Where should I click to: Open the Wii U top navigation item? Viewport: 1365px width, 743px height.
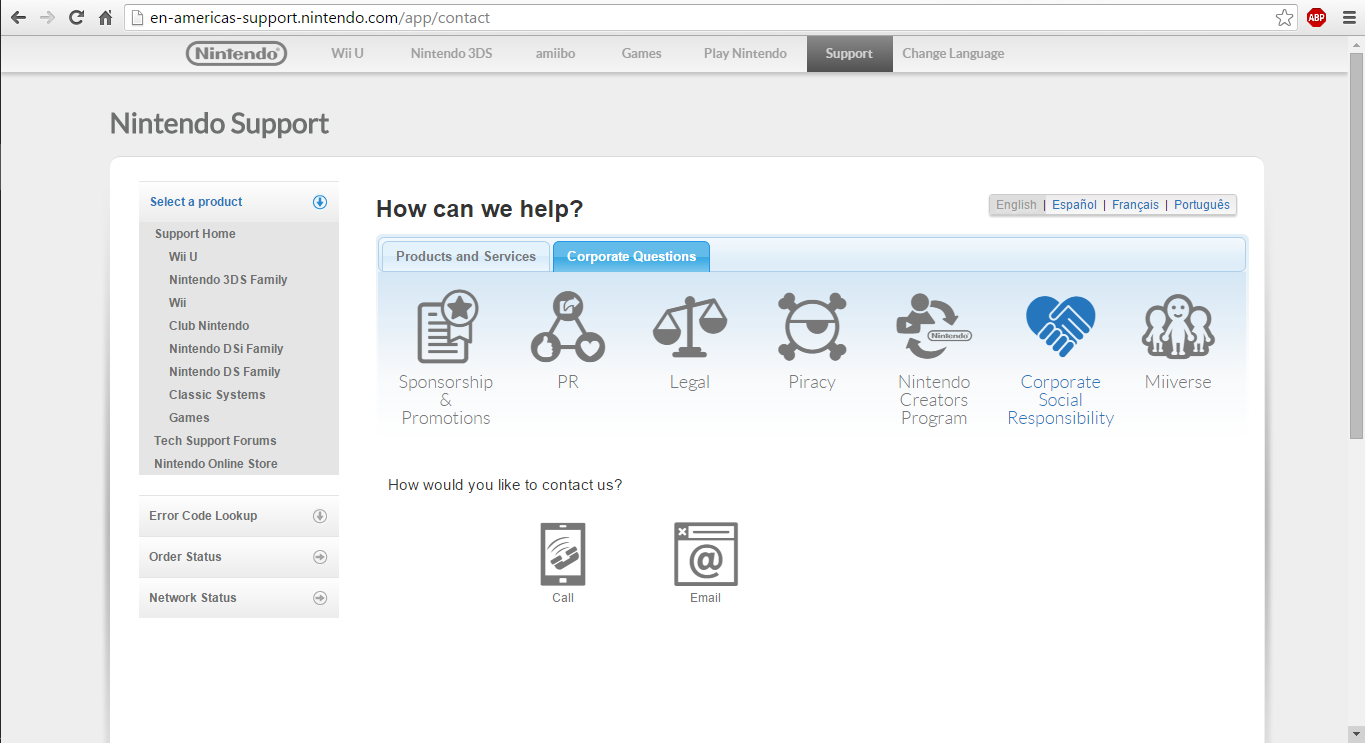(x=347, y=54)
